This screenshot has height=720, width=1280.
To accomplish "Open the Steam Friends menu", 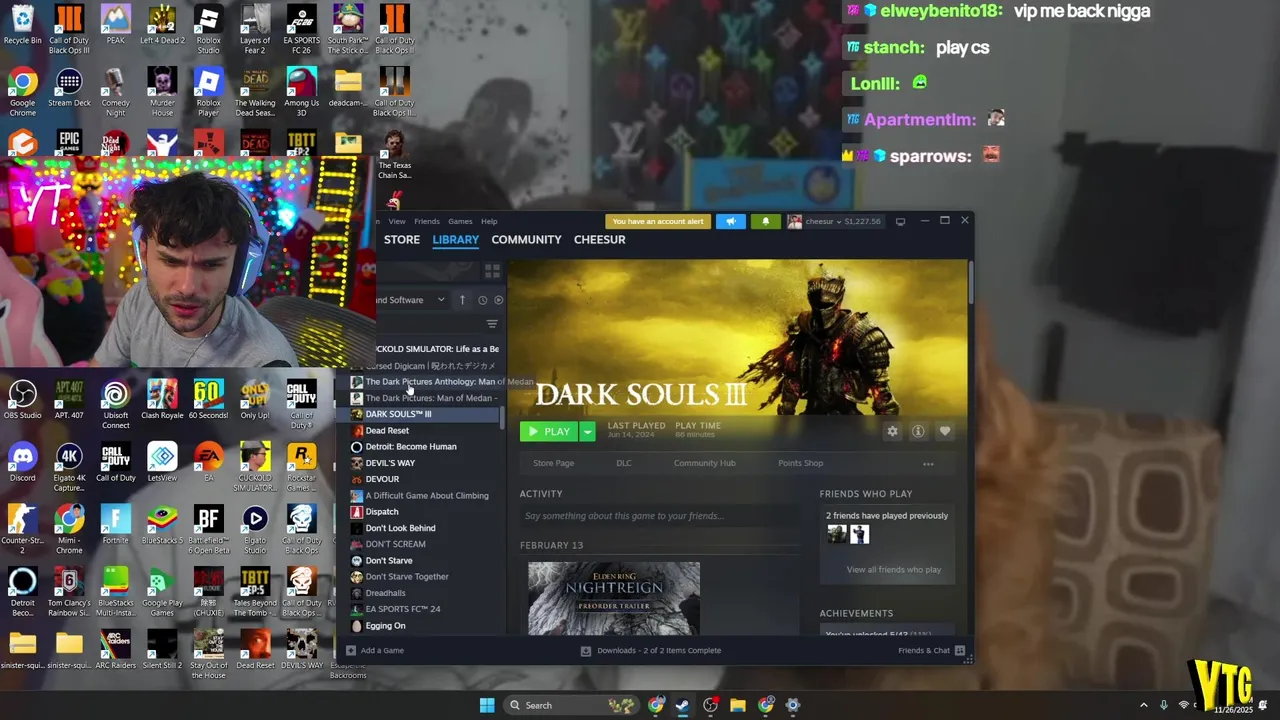I will (427, 221).
